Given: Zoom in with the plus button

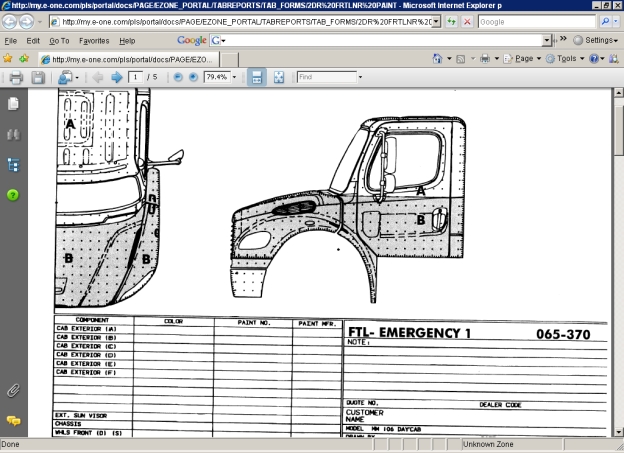Looking at the screenshot, I should 193,77.
